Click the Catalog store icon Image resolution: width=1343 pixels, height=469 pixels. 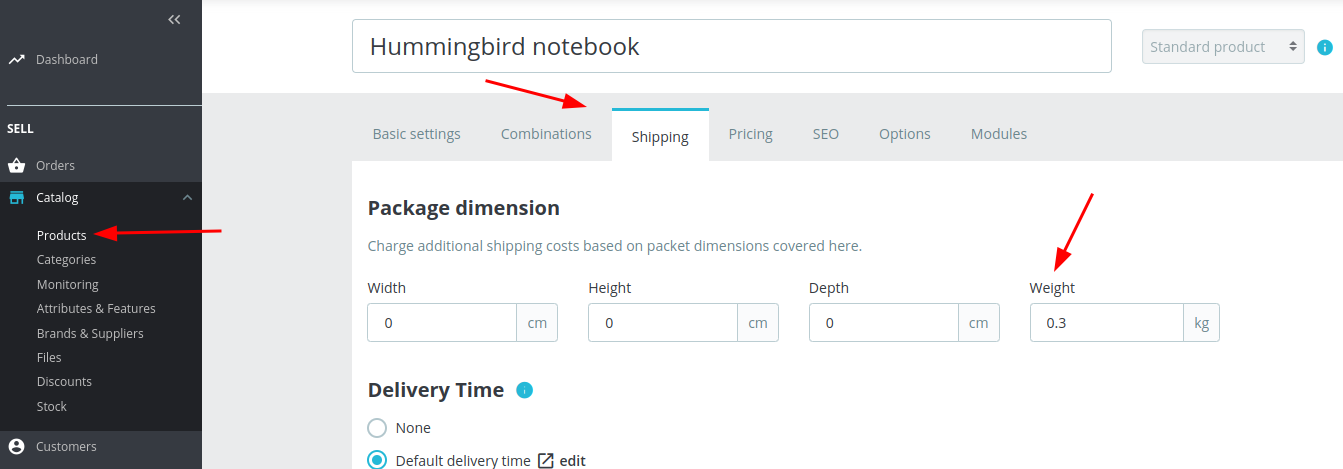(x=16, y=198)
